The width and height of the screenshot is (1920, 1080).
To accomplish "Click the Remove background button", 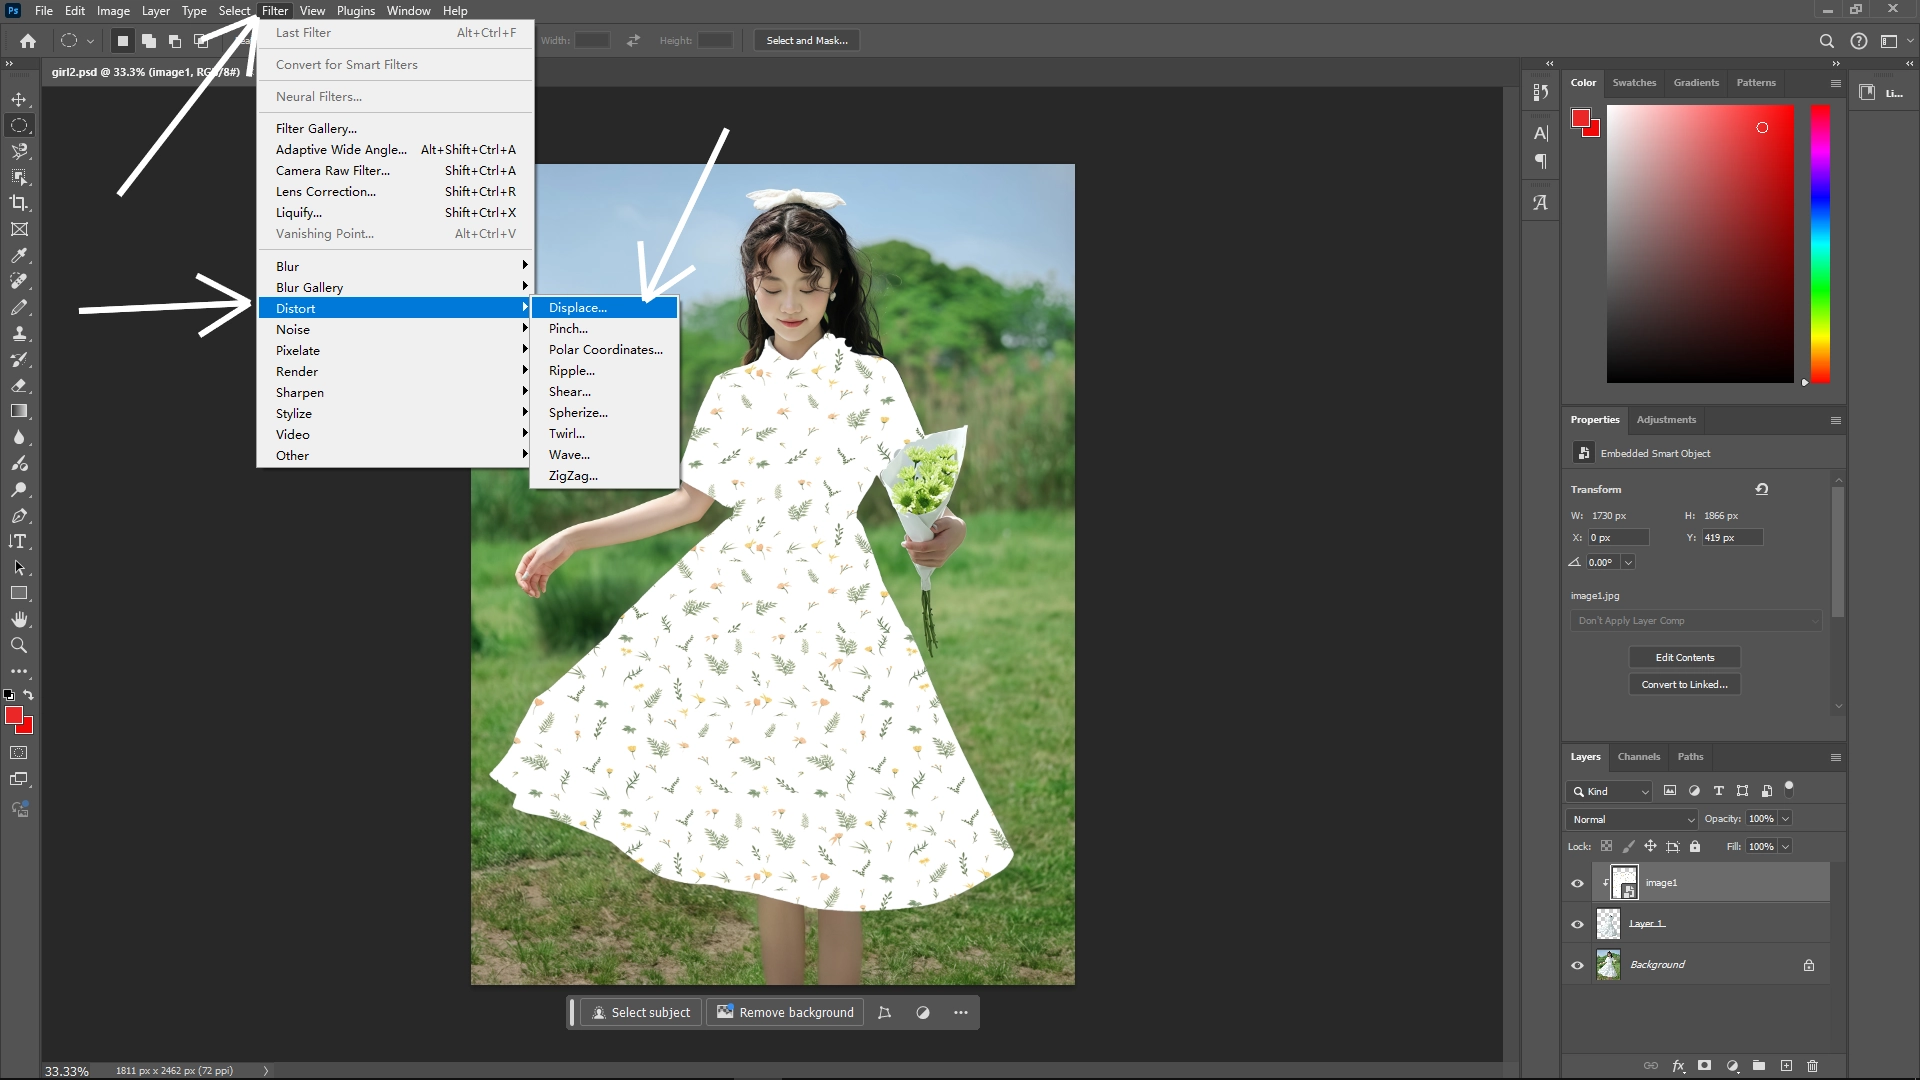I will (785, 1012).
